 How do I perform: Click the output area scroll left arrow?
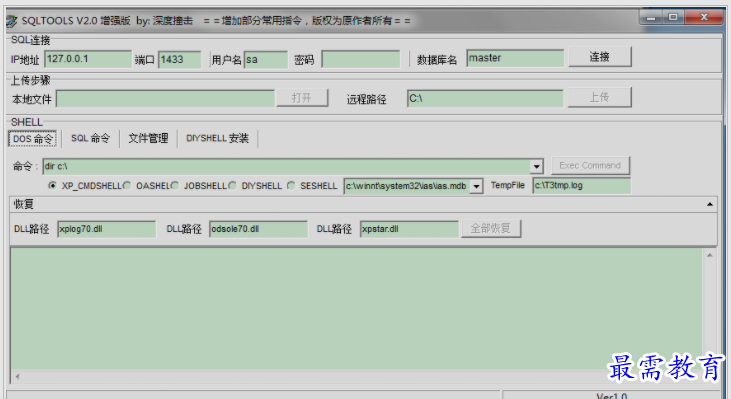pyautogui.click(x=18, y=376)
